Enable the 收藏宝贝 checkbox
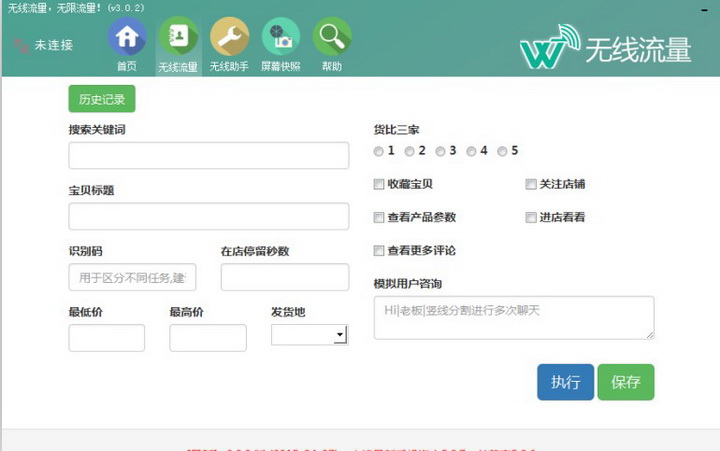The height and width of the screenshot is (451, 720). [379, 184]
